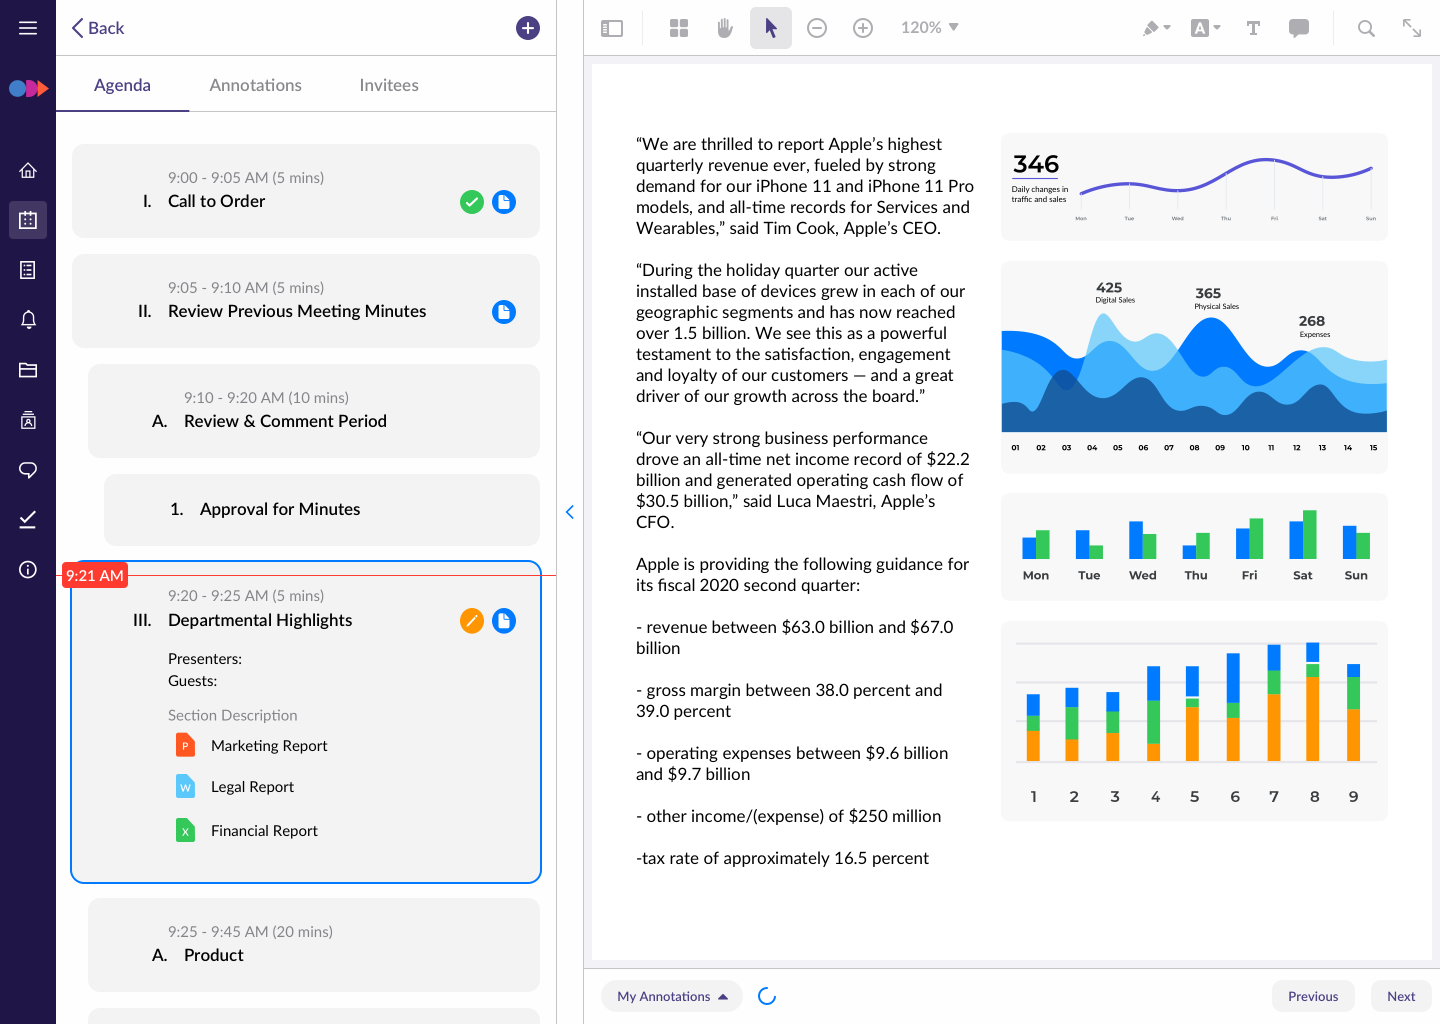Open the notifications bell in sidebar
Image resolution: width=1440 pixels, height=1024 pixels.
pos(28,320)
